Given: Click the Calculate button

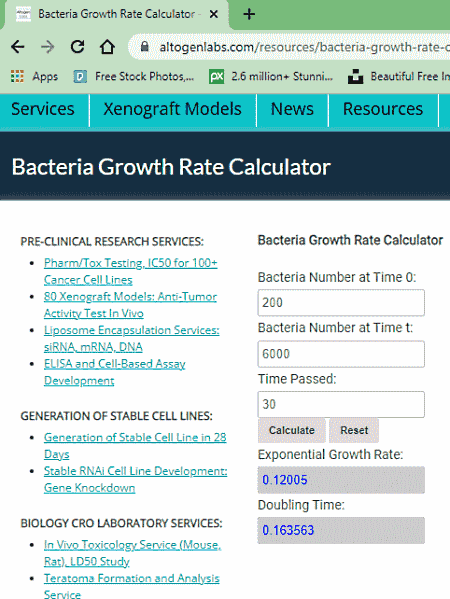Looking at the screenshot, I should click(x=292, y=430).
